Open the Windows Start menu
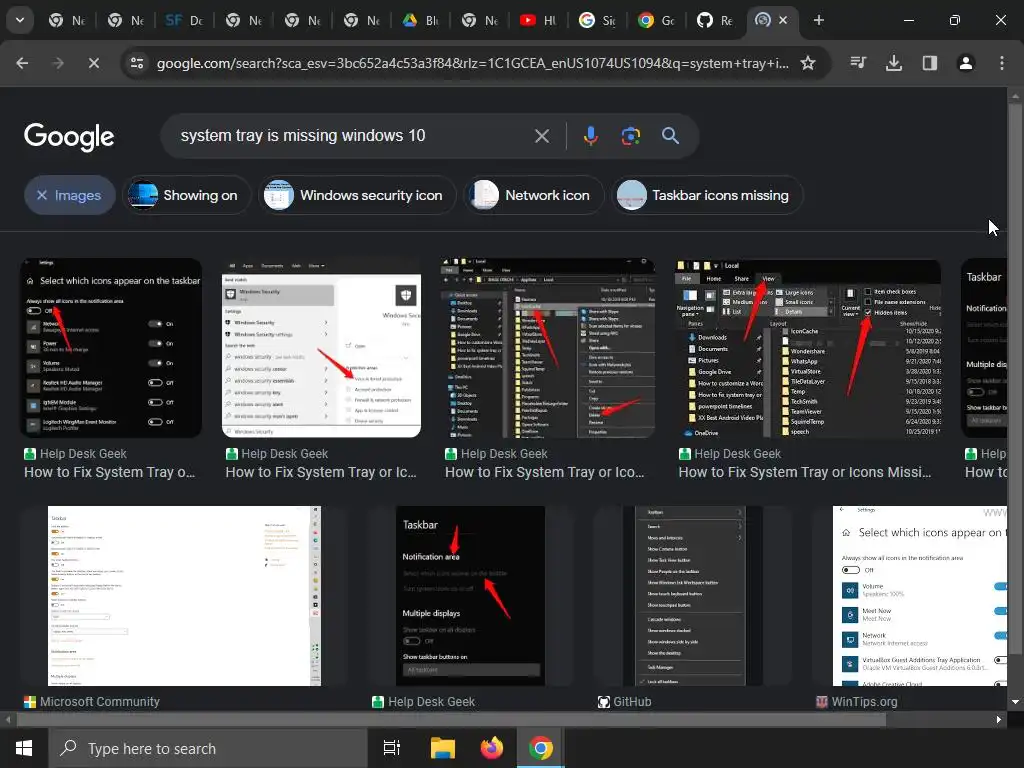This screenshot has height=768, width=1024. click(x=24, y=748)
